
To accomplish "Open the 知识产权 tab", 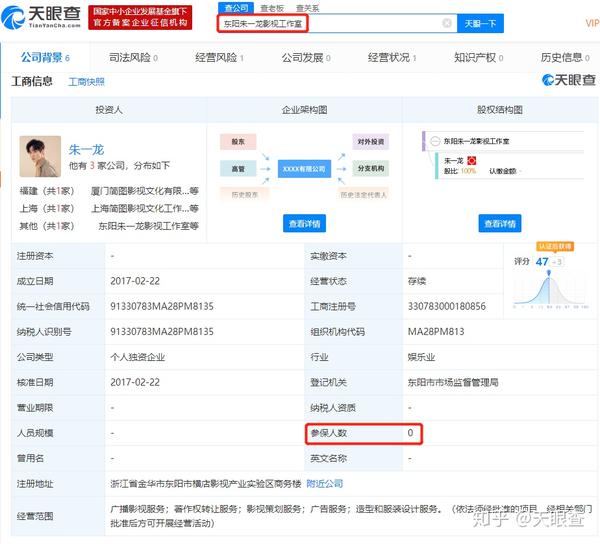I will click(x=479, y=58).
